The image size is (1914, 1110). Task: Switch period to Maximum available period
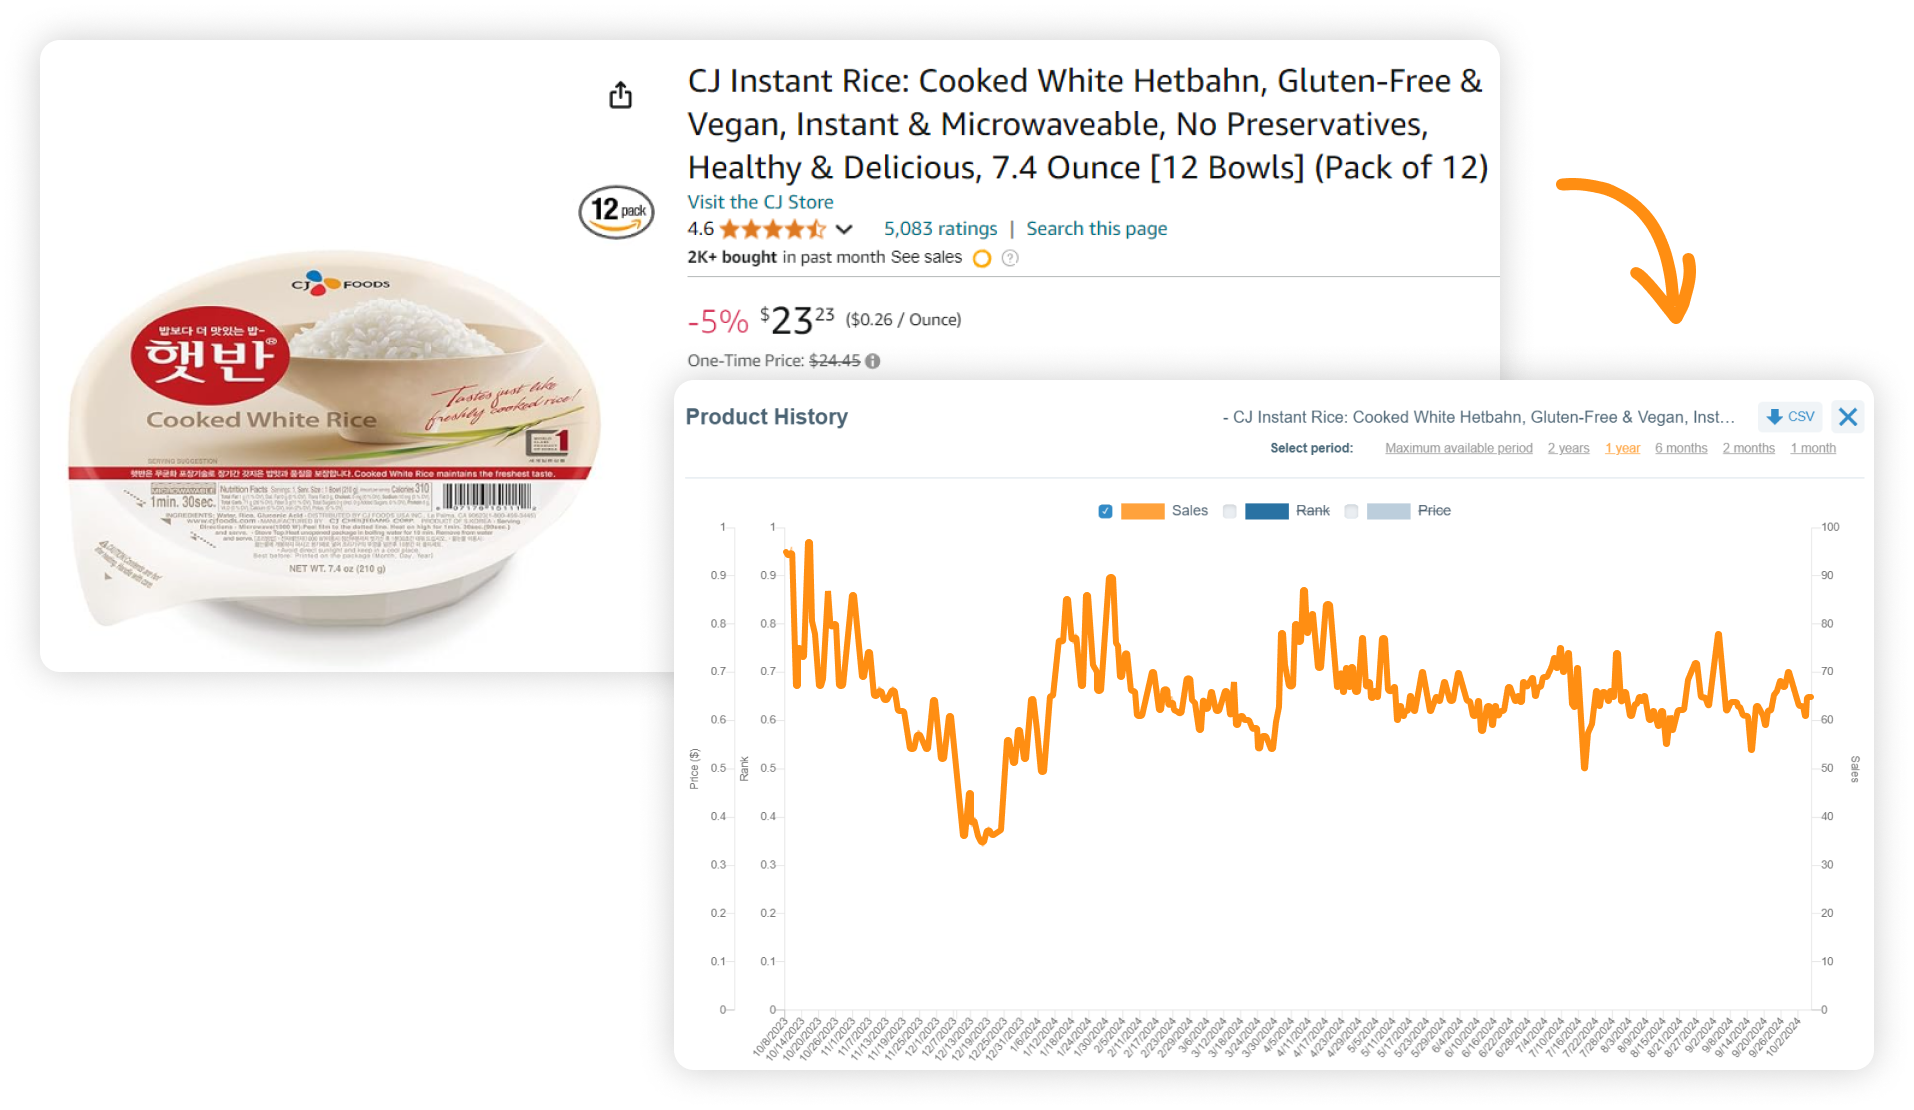[1459, 448]
